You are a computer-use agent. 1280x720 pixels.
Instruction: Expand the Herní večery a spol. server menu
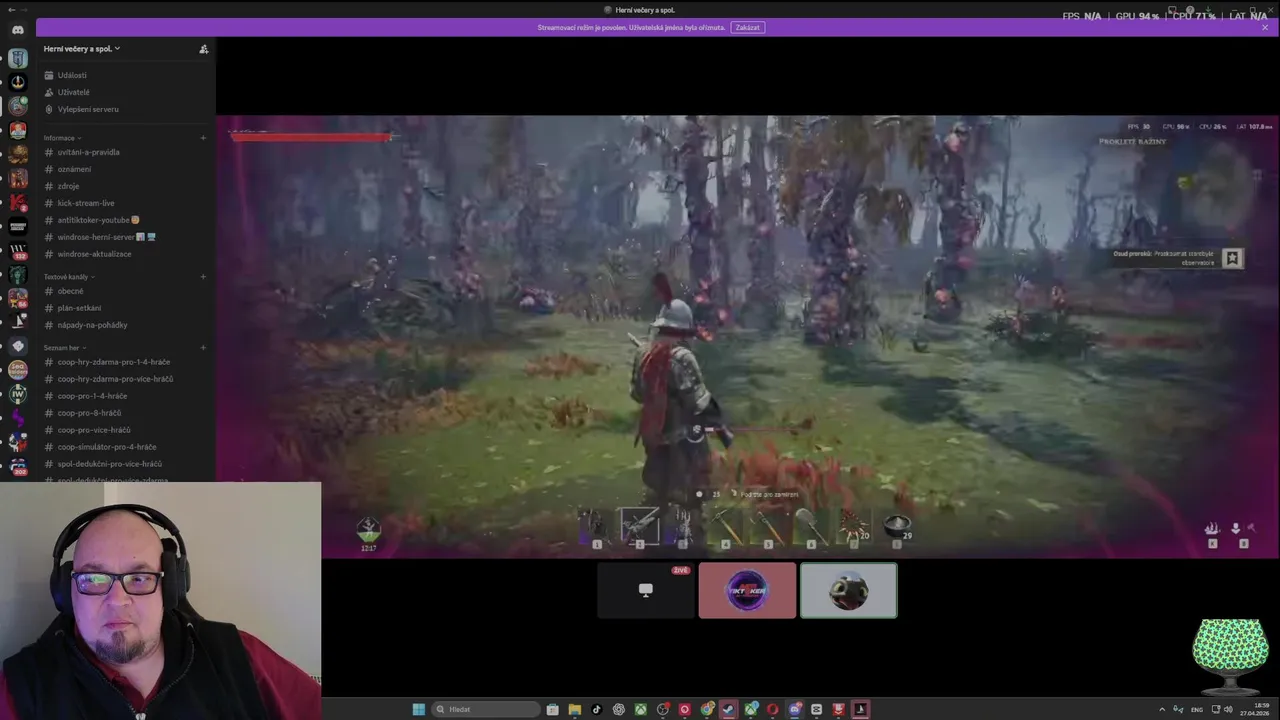click(82, 48)
